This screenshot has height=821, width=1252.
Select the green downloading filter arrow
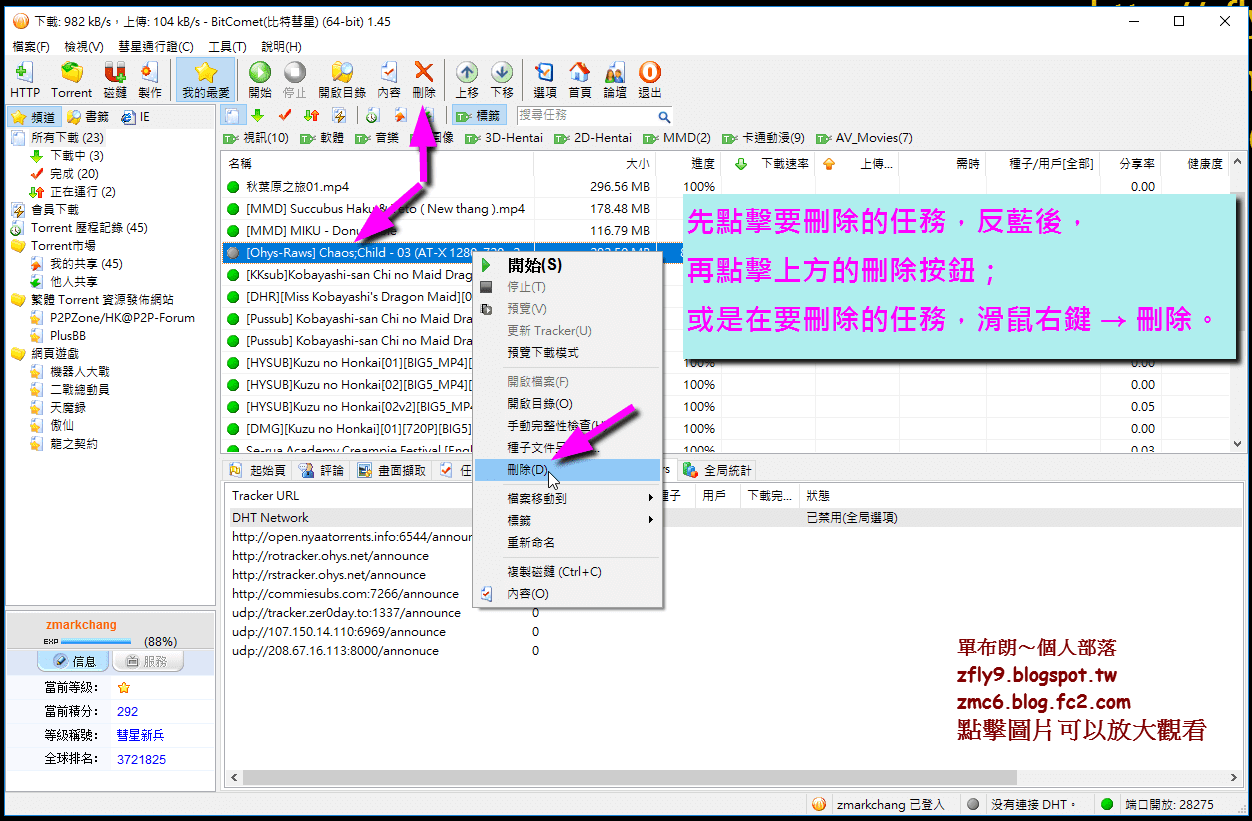click(x=258, y=116)
